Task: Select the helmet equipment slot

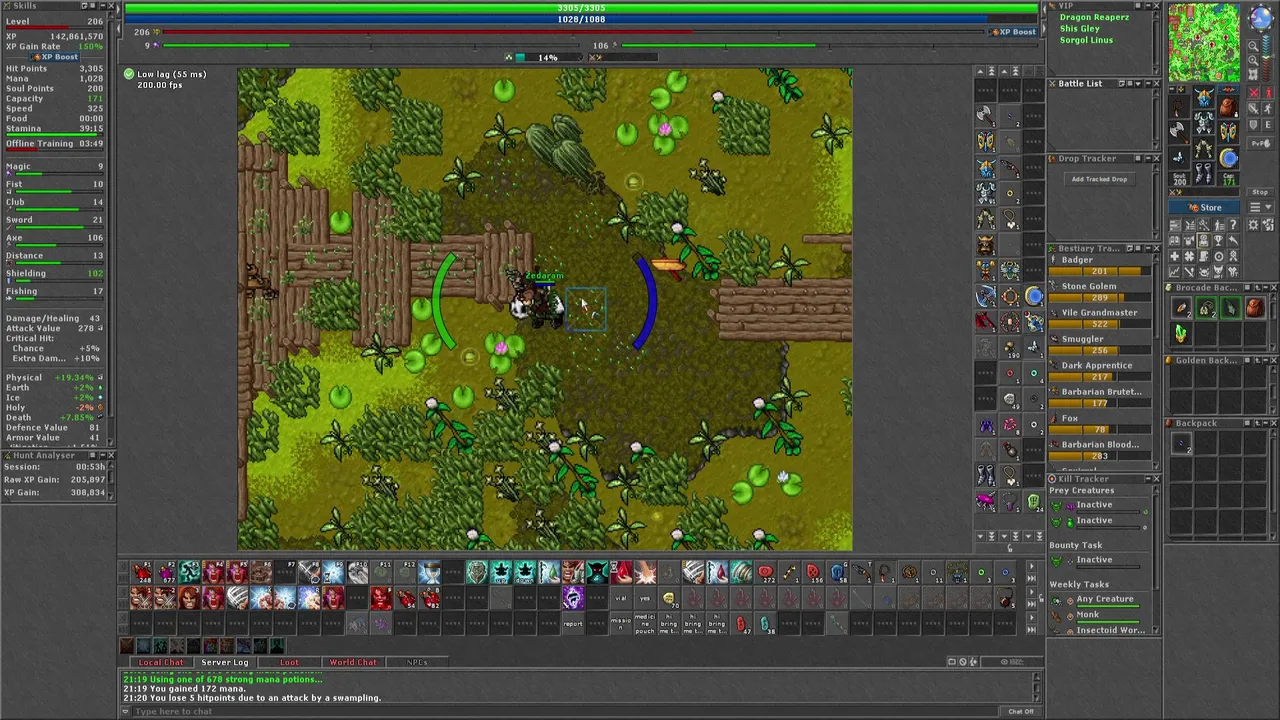Action: (x=1203, y=96)
